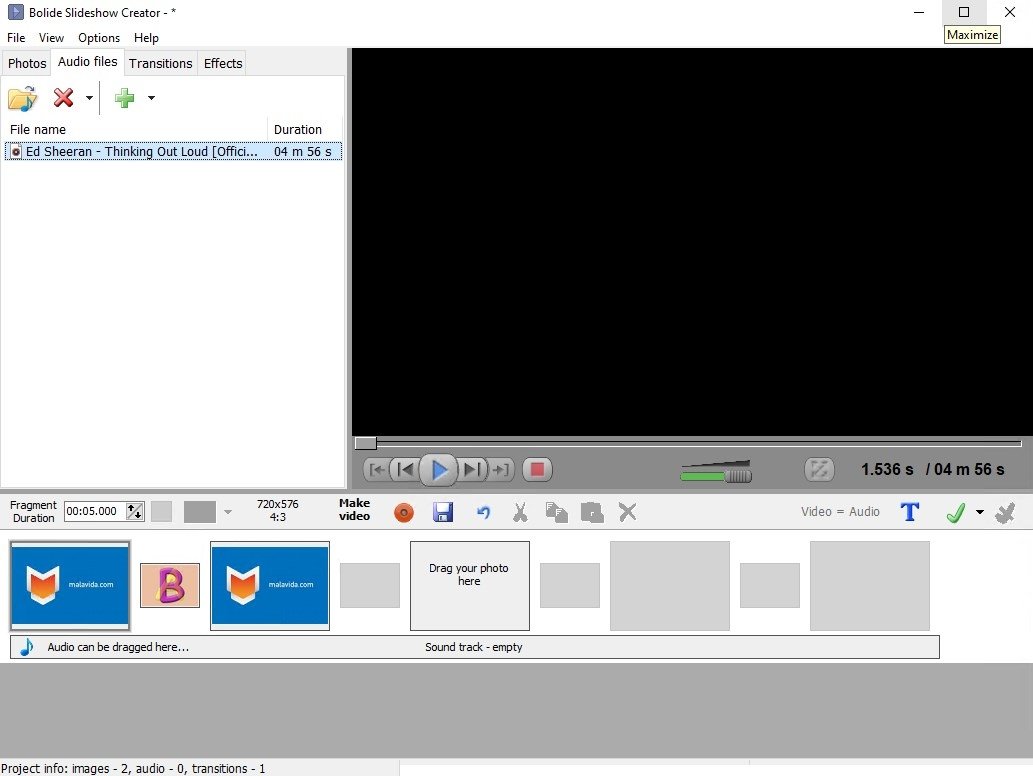Click the preview seek bar handle
Image resolution: width=1033 pixels, height=776 pixels.
(x=366, y=443)
